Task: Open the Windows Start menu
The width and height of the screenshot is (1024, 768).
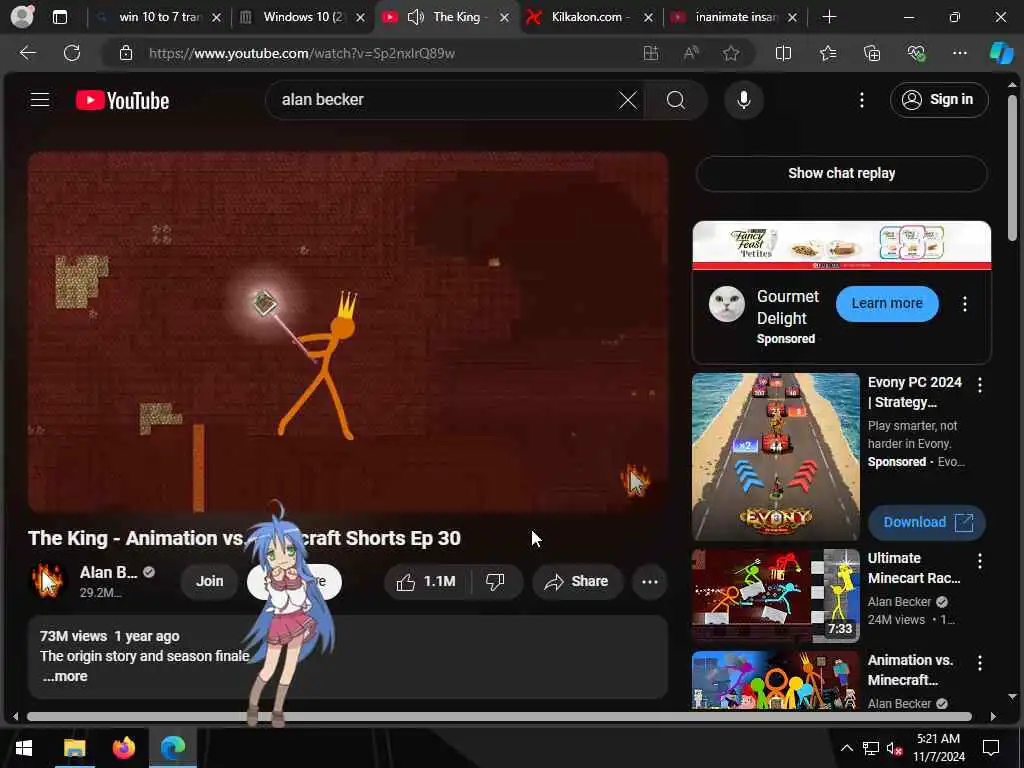Action: pos(24,748)
